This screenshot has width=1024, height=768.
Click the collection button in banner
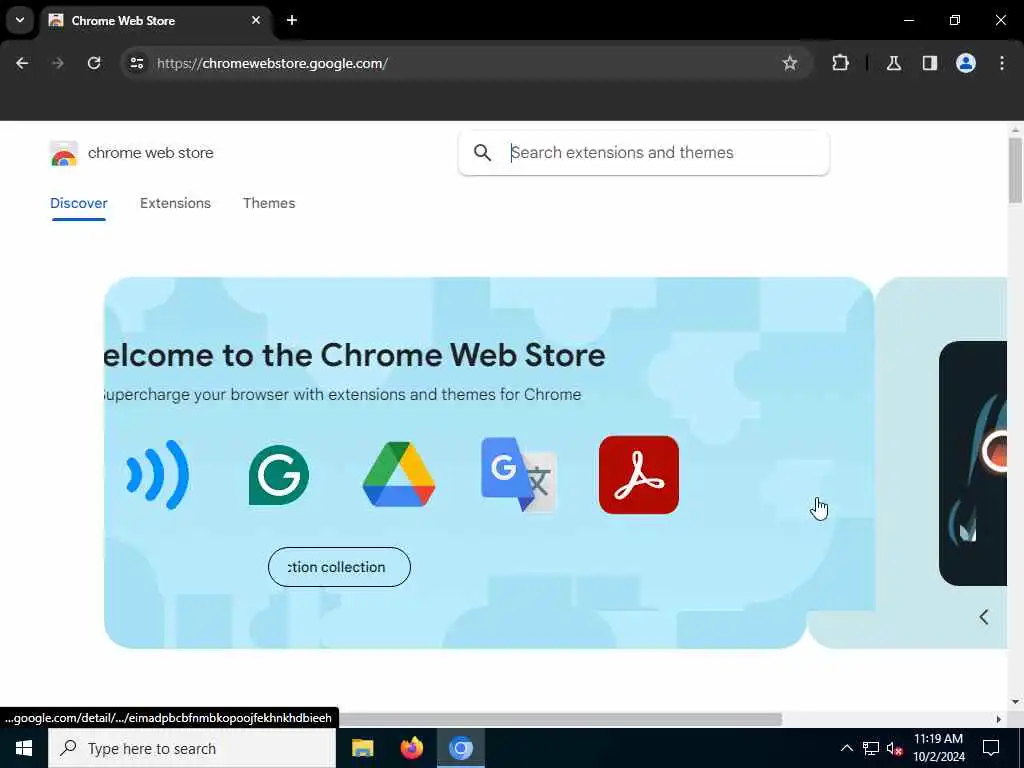pyautogui.click(x=340, y=567)
